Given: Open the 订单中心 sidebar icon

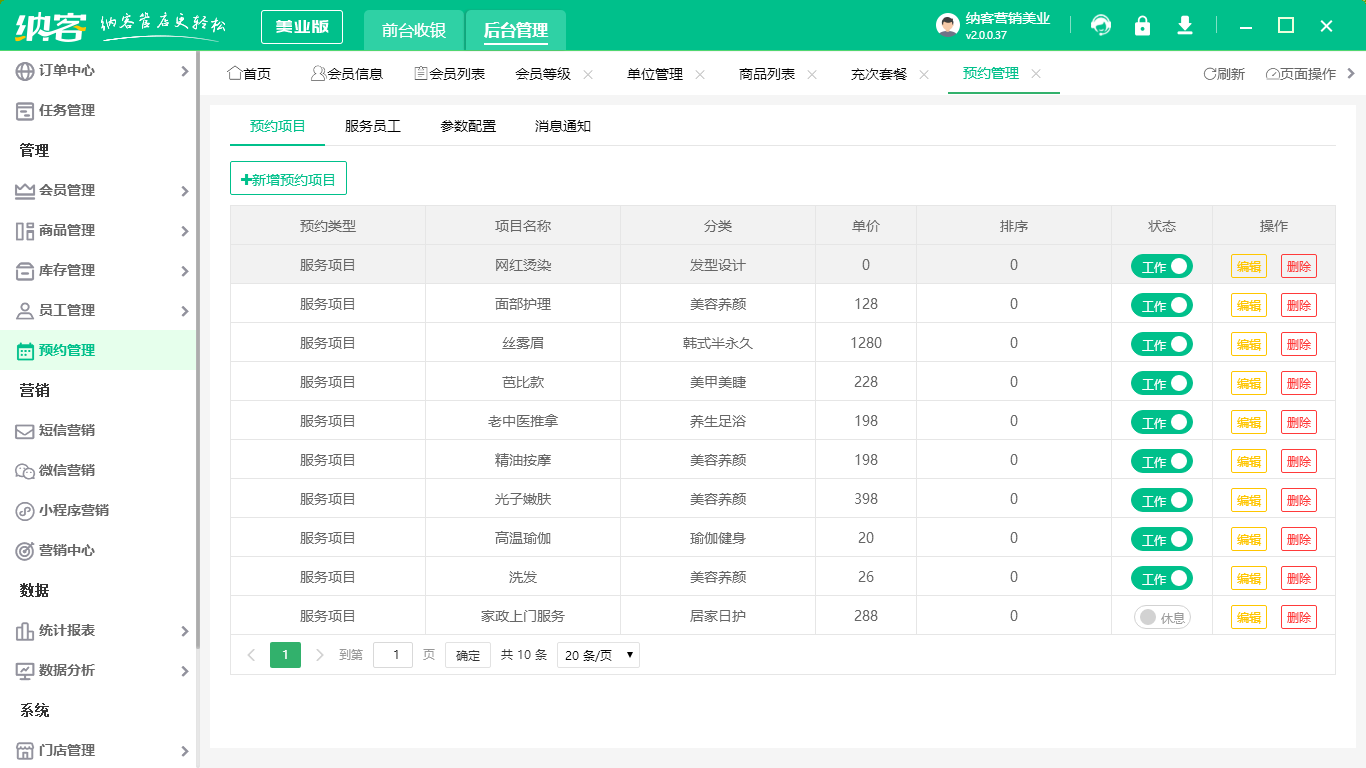Looking at the screenshot, I should pos(22,71).
